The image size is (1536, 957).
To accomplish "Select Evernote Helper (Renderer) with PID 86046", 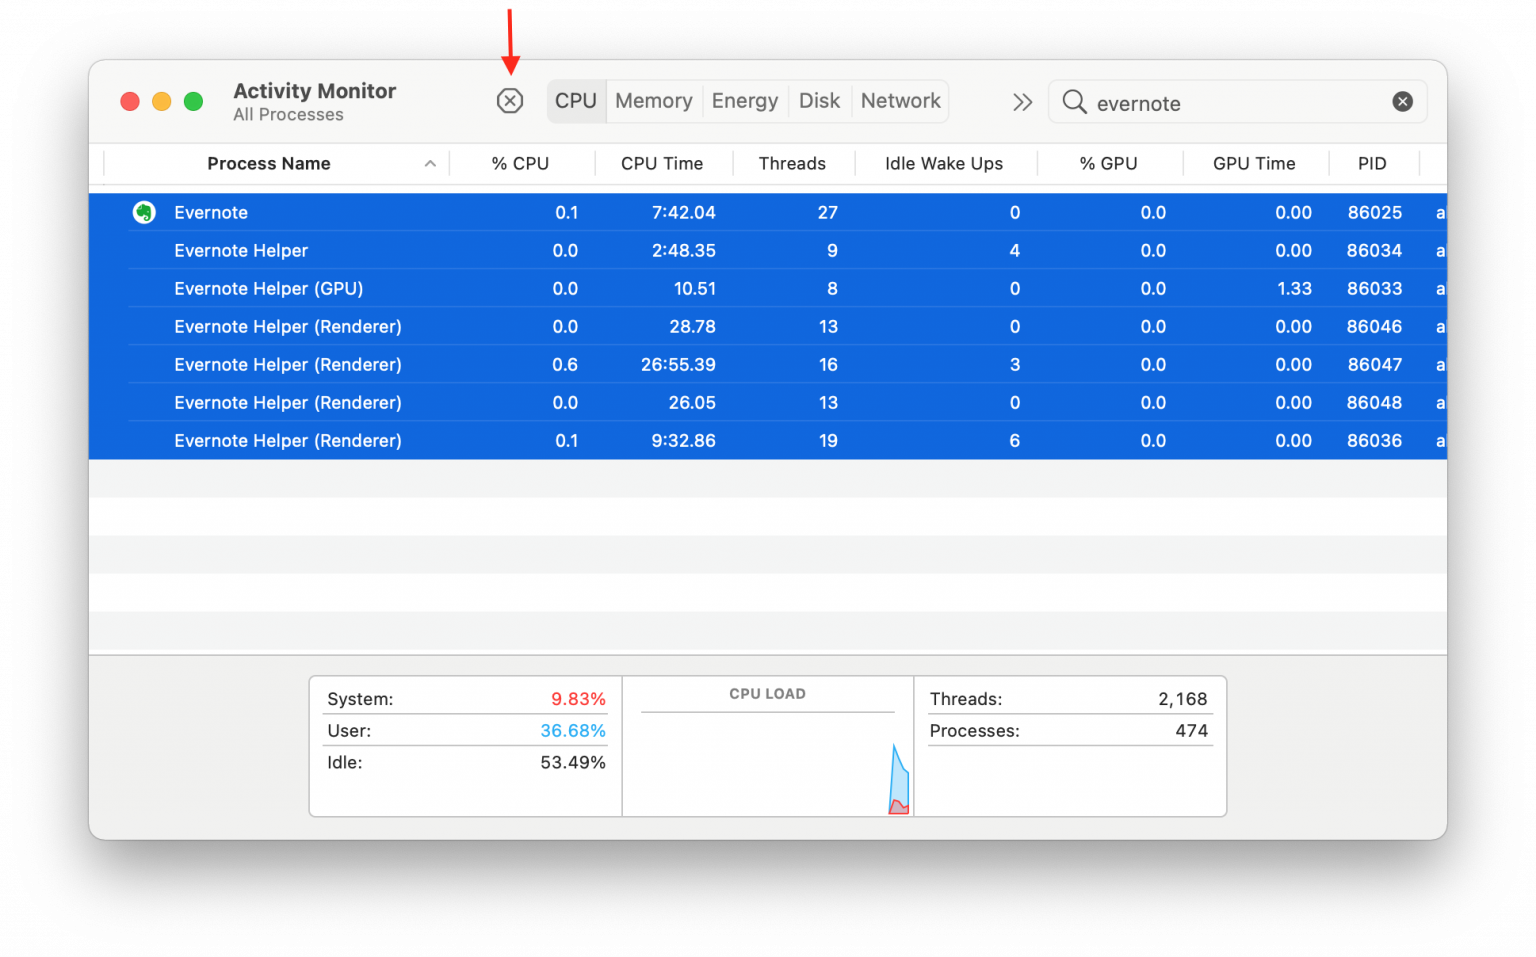I will (768, 326).
